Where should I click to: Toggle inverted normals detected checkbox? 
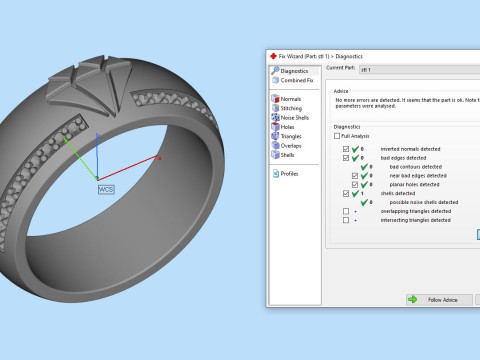346,149
